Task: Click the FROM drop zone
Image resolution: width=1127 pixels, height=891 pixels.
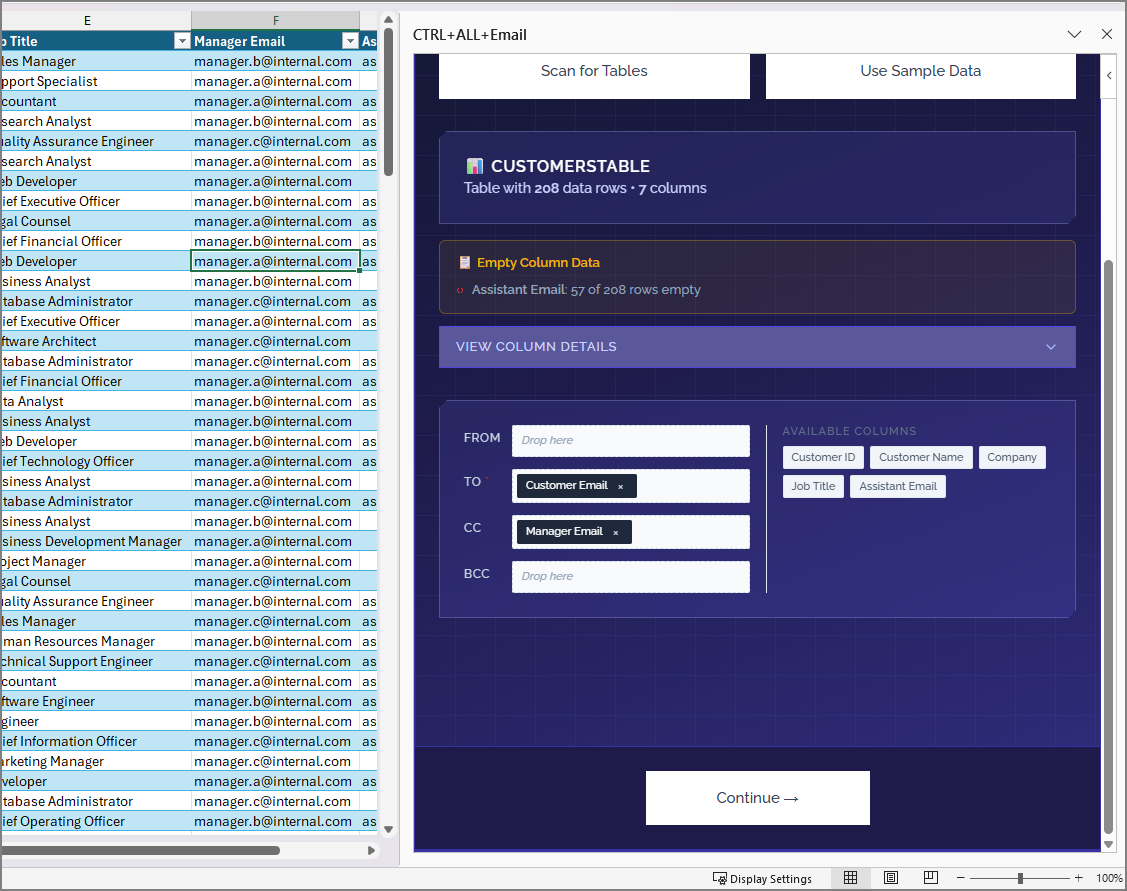Action: [630, 440]
